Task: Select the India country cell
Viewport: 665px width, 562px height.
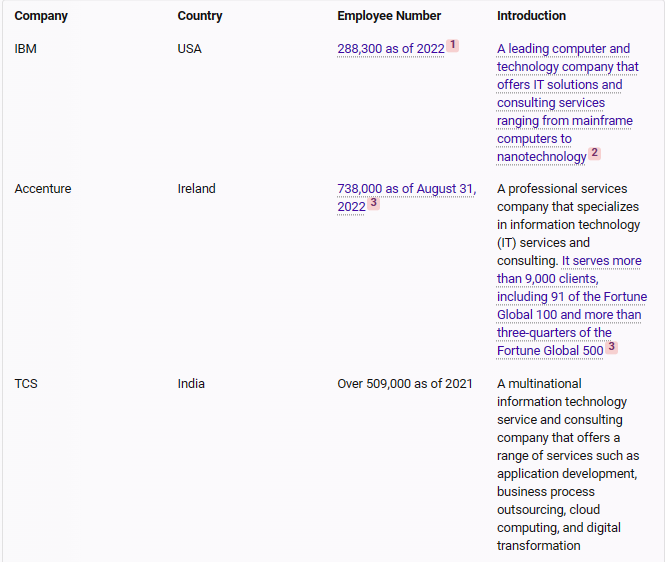Action: click(x=192, y=384)
